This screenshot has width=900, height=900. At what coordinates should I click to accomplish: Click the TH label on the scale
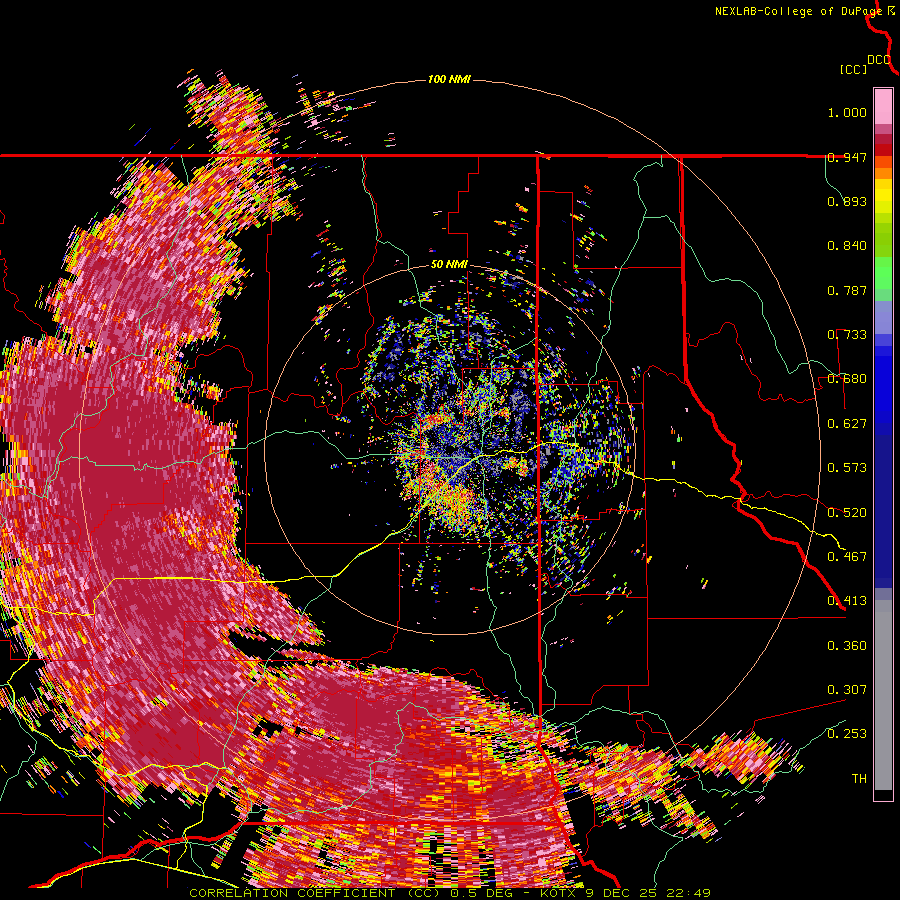[859, 779]
